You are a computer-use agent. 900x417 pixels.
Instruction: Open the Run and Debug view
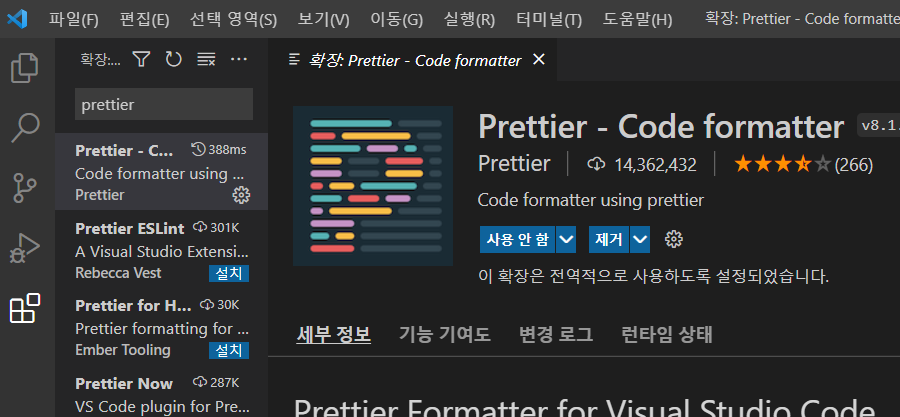point(25,248)
